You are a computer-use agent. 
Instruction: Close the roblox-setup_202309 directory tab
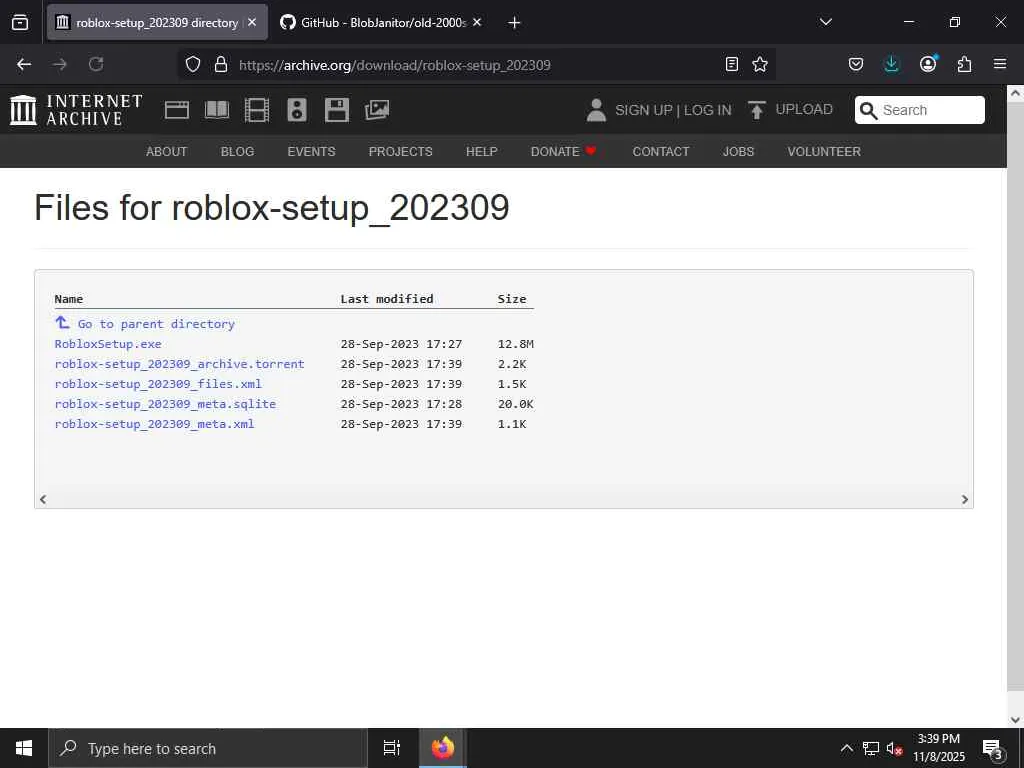pyautogui.click(x=252, y=22)
